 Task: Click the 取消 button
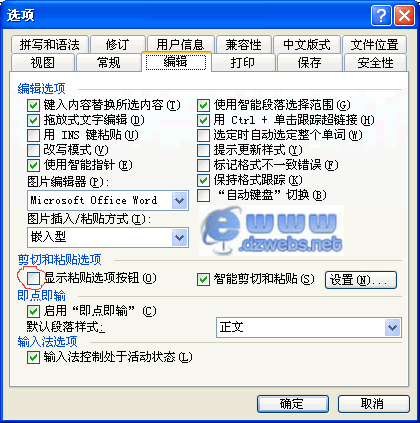click(374, 404)
